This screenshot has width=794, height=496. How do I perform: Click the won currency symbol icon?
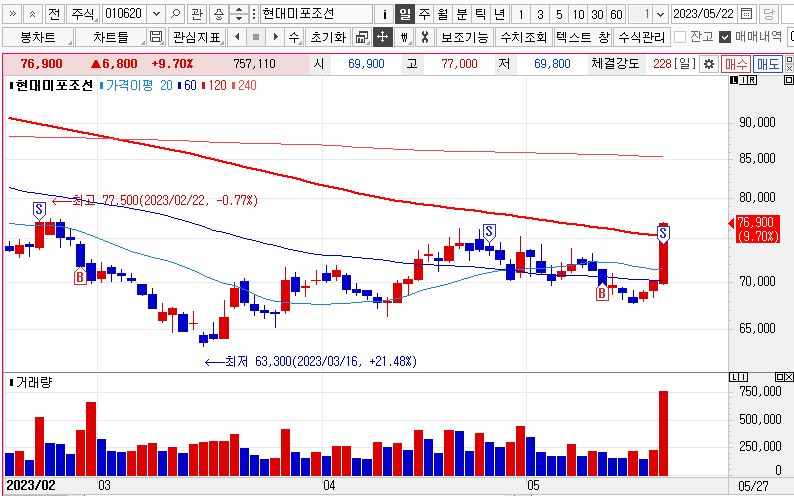404,37
